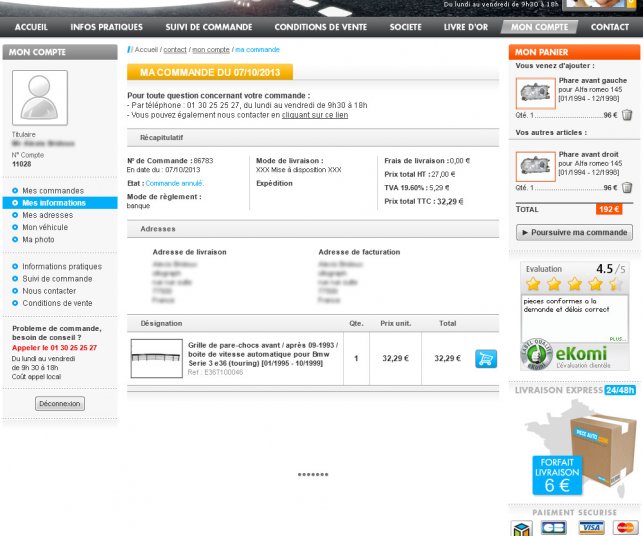643x536 pixels.
Task: Click the CB payment card icon
Action: pos(554,528)
